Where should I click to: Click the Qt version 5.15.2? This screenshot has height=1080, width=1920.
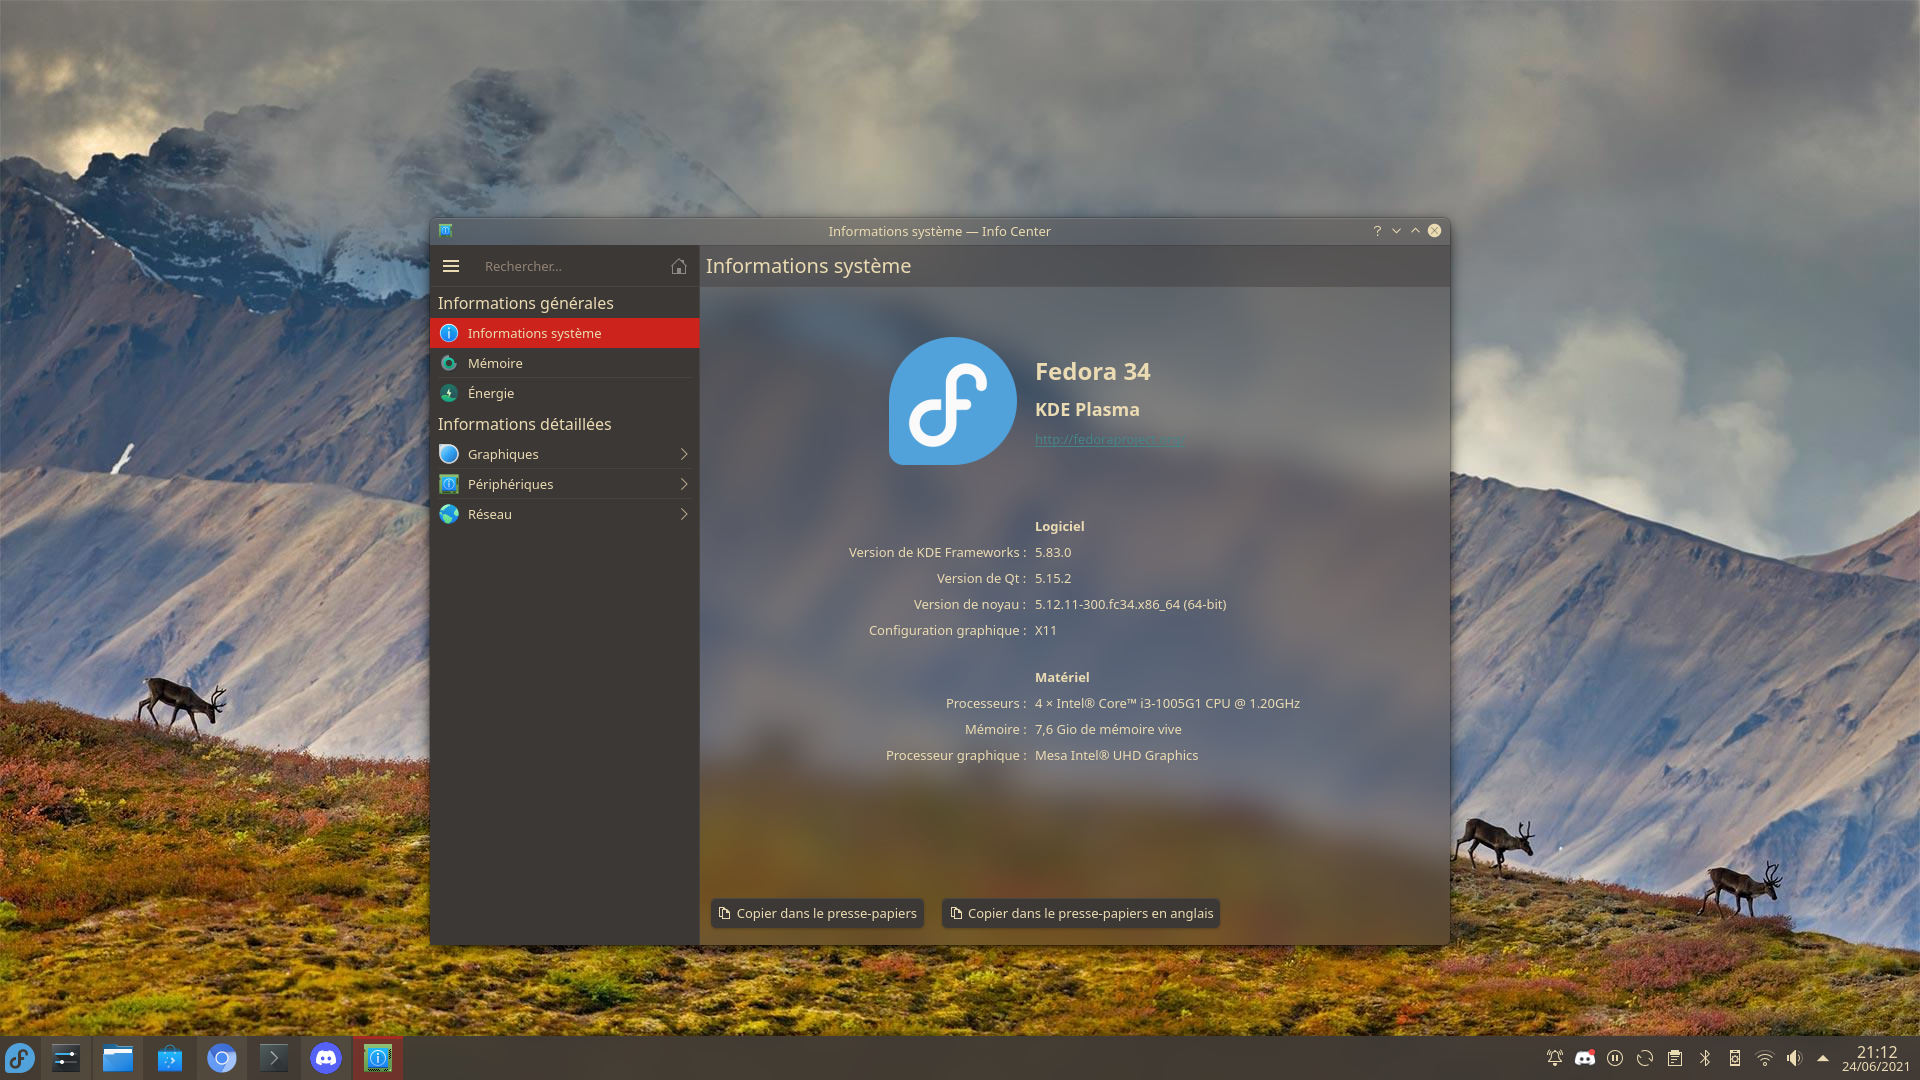(x=1053, y=578)
